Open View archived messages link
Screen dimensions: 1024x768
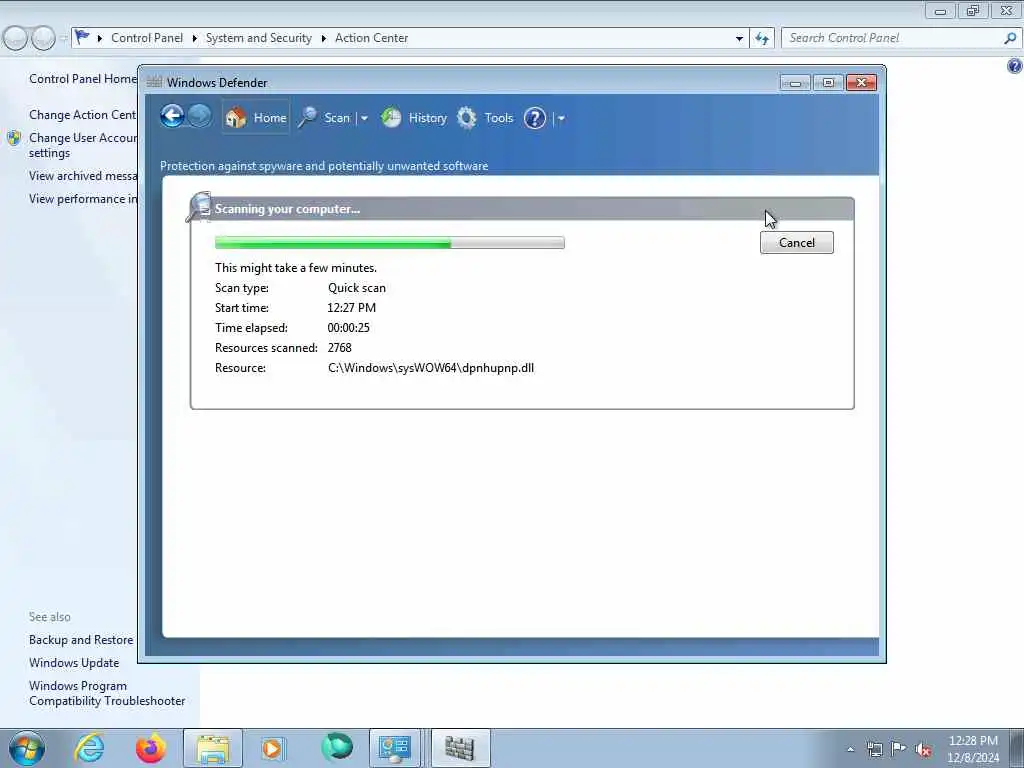pyautogui.click(x=83, y=176)
